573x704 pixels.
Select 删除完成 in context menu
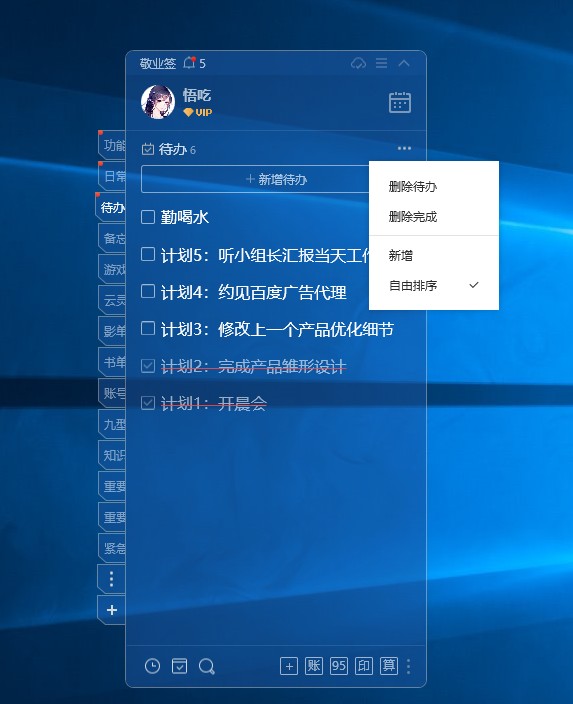pyautogui.click(x=434, y=217)
